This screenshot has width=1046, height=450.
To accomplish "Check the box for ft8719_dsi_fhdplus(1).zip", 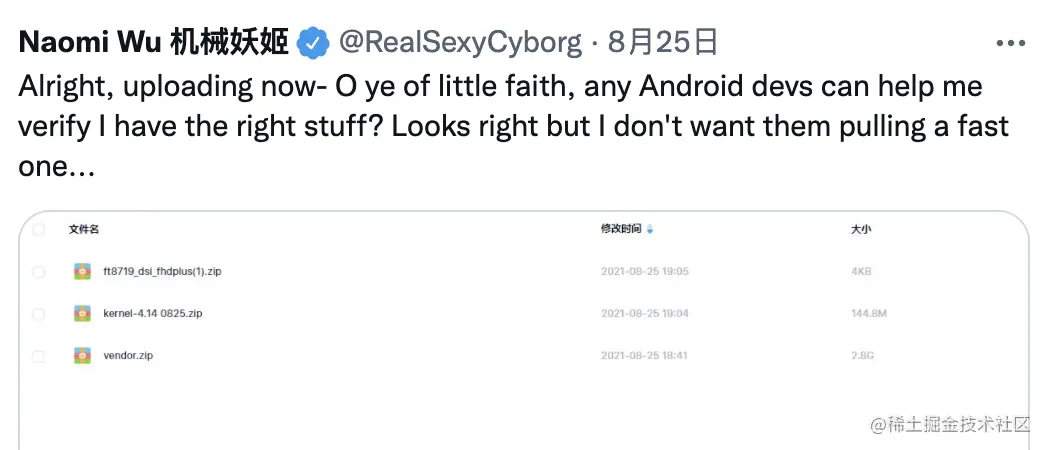I will pyautogui.click(x=39, y=271).
